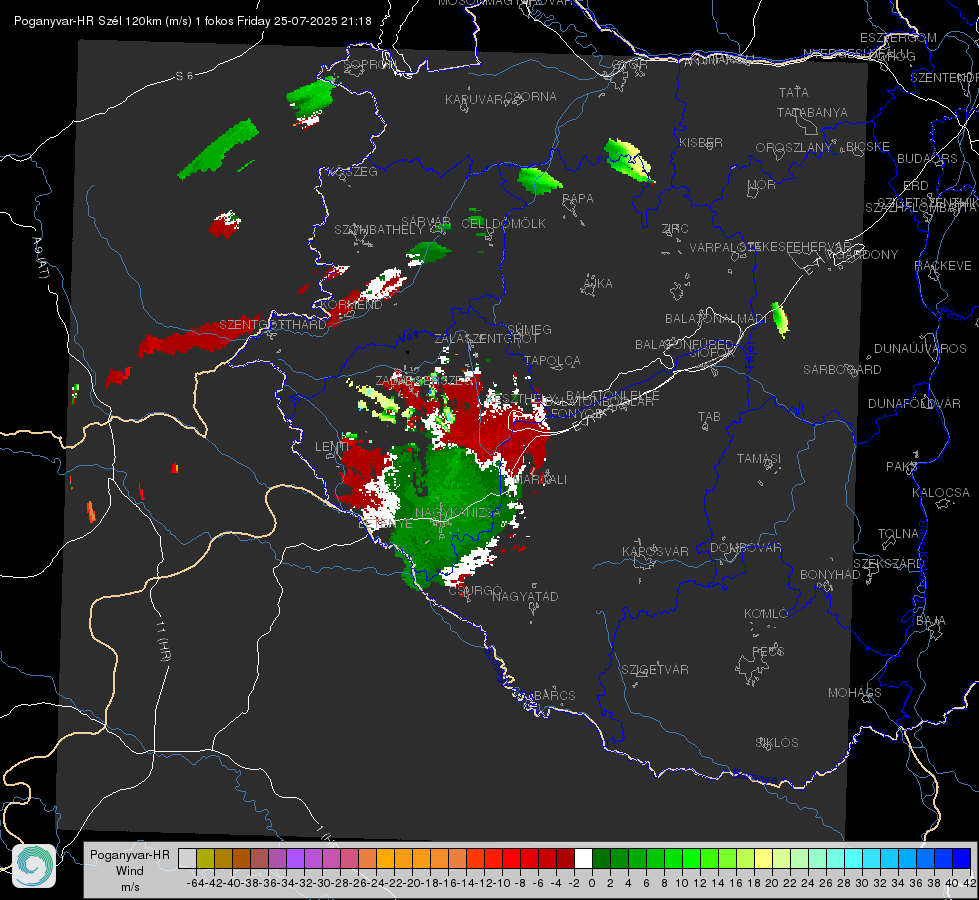This screenshot has width=979, height=900.
Task: Click the TATABÁNYA city label
Action: click(812, 113)
